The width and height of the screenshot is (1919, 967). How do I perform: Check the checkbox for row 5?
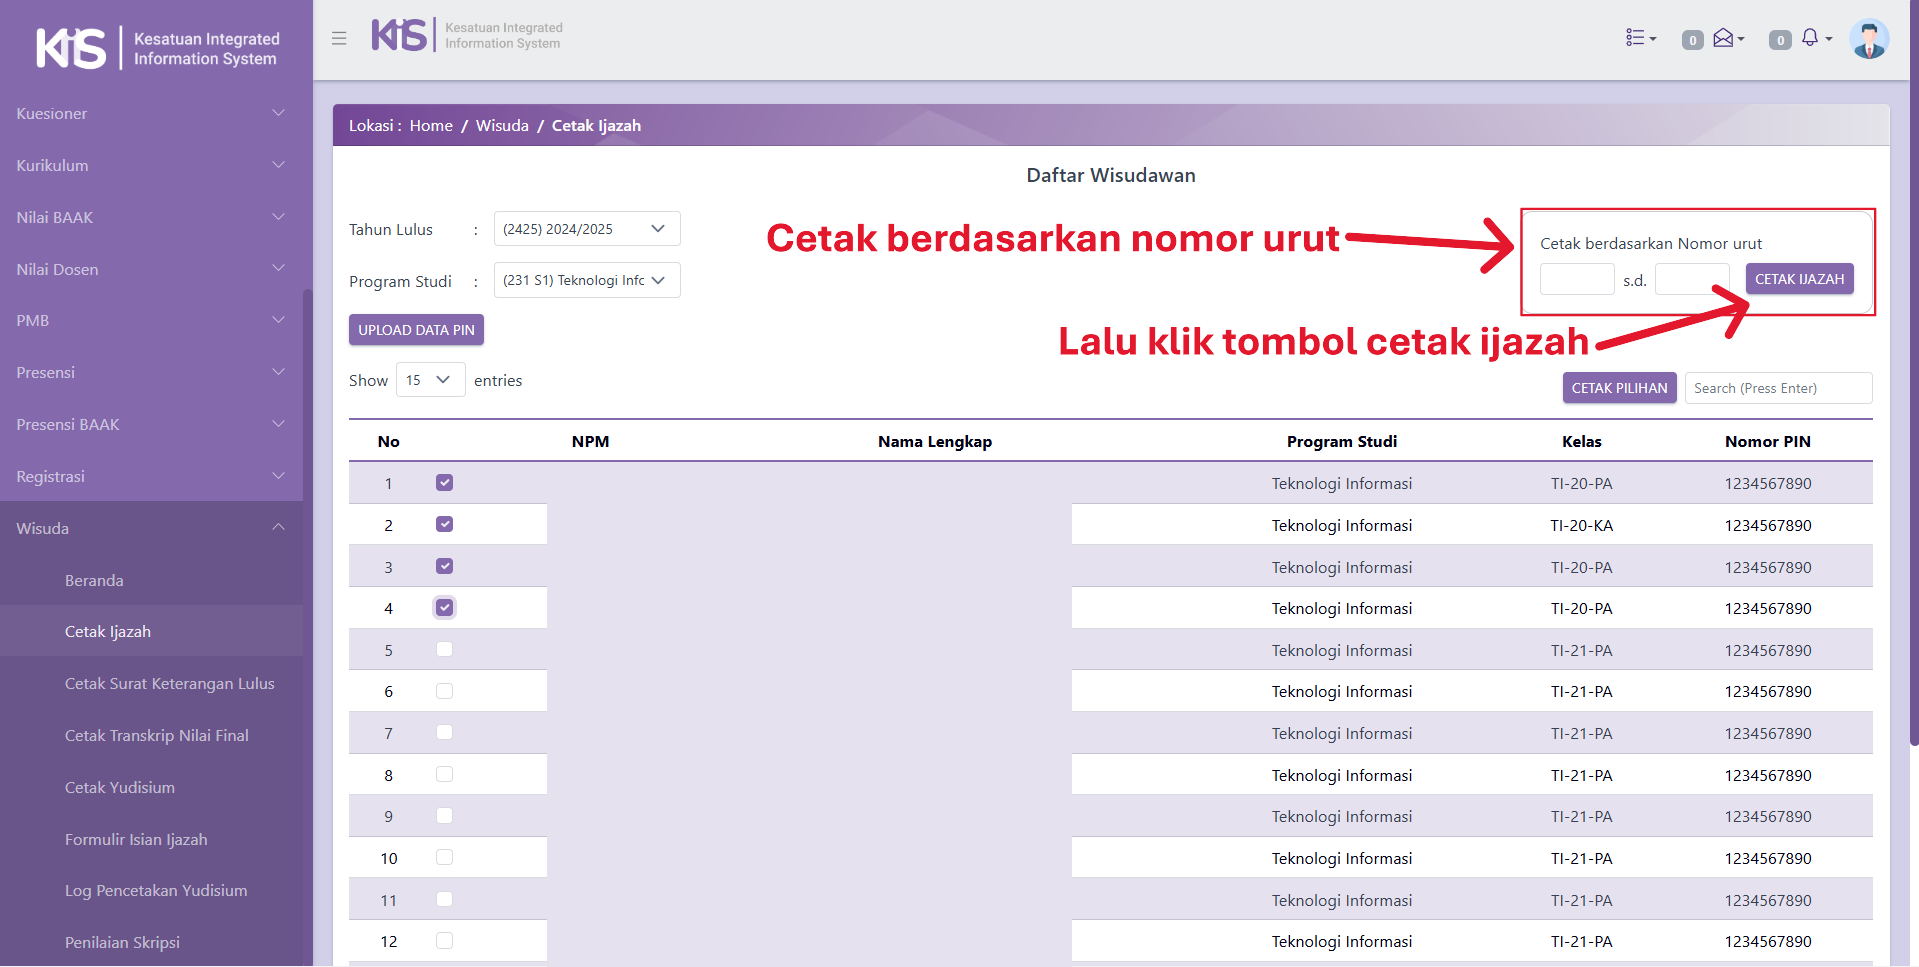tap(445, 650)
